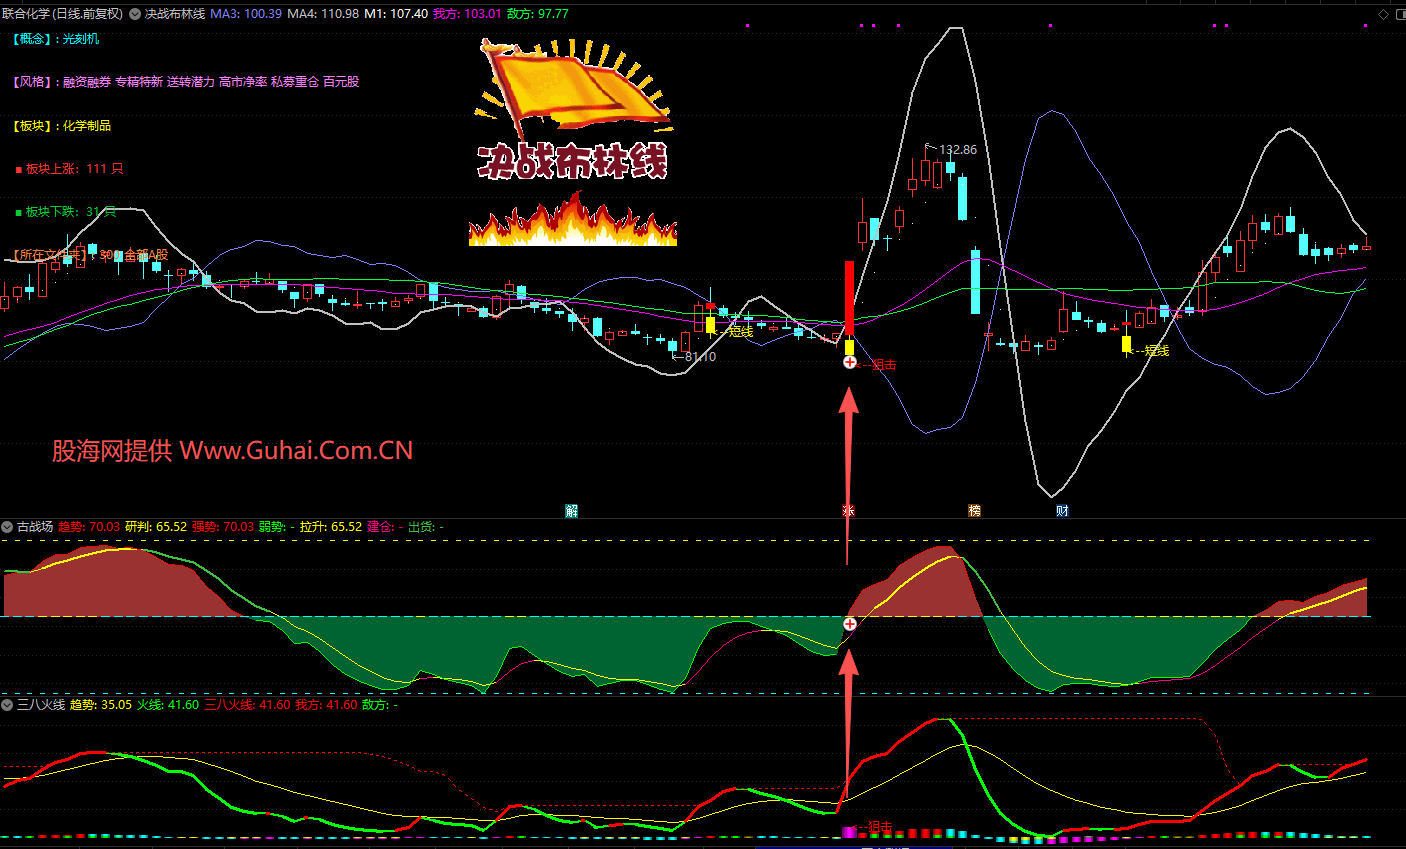Image resolution: width=1406 pixels, height=849 pixels.
Task: Click the 光刻机 concept label
Action: click(x=81, y=39)
